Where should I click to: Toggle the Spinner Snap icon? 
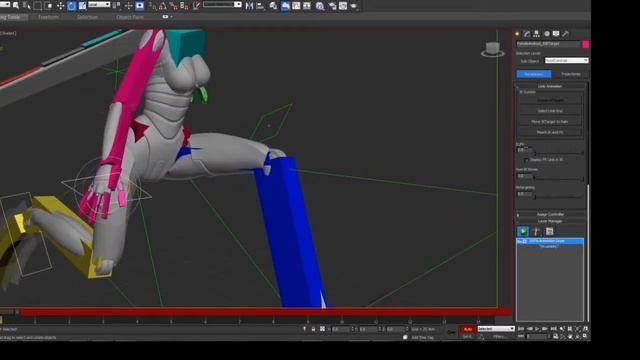pos(184,6)
